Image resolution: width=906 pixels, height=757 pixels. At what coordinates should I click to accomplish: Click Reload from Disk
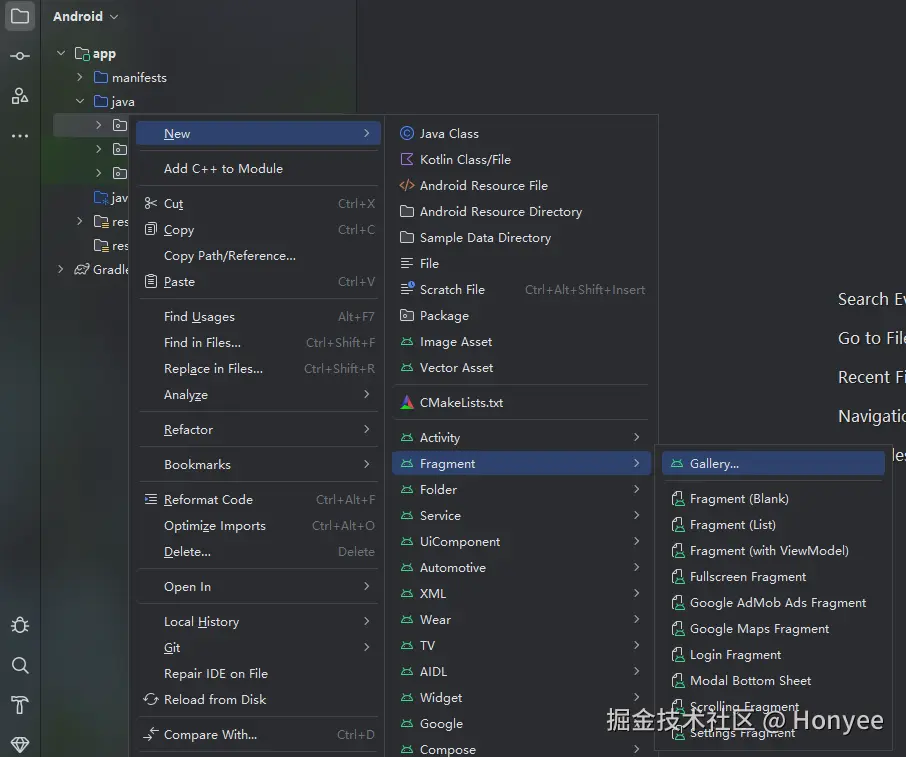[x=258, y=700]
